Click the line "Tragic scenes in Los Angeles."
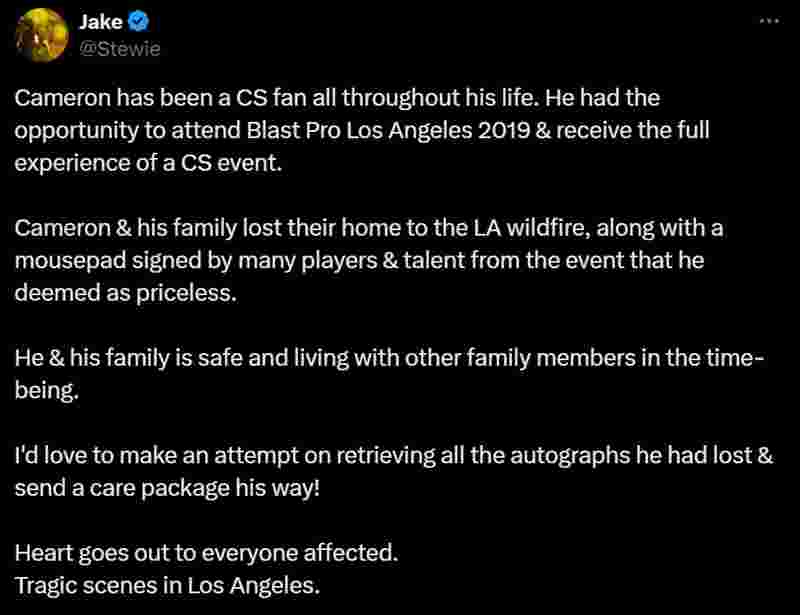The height and width of the screenshot is (615, 800). (167, 586)
